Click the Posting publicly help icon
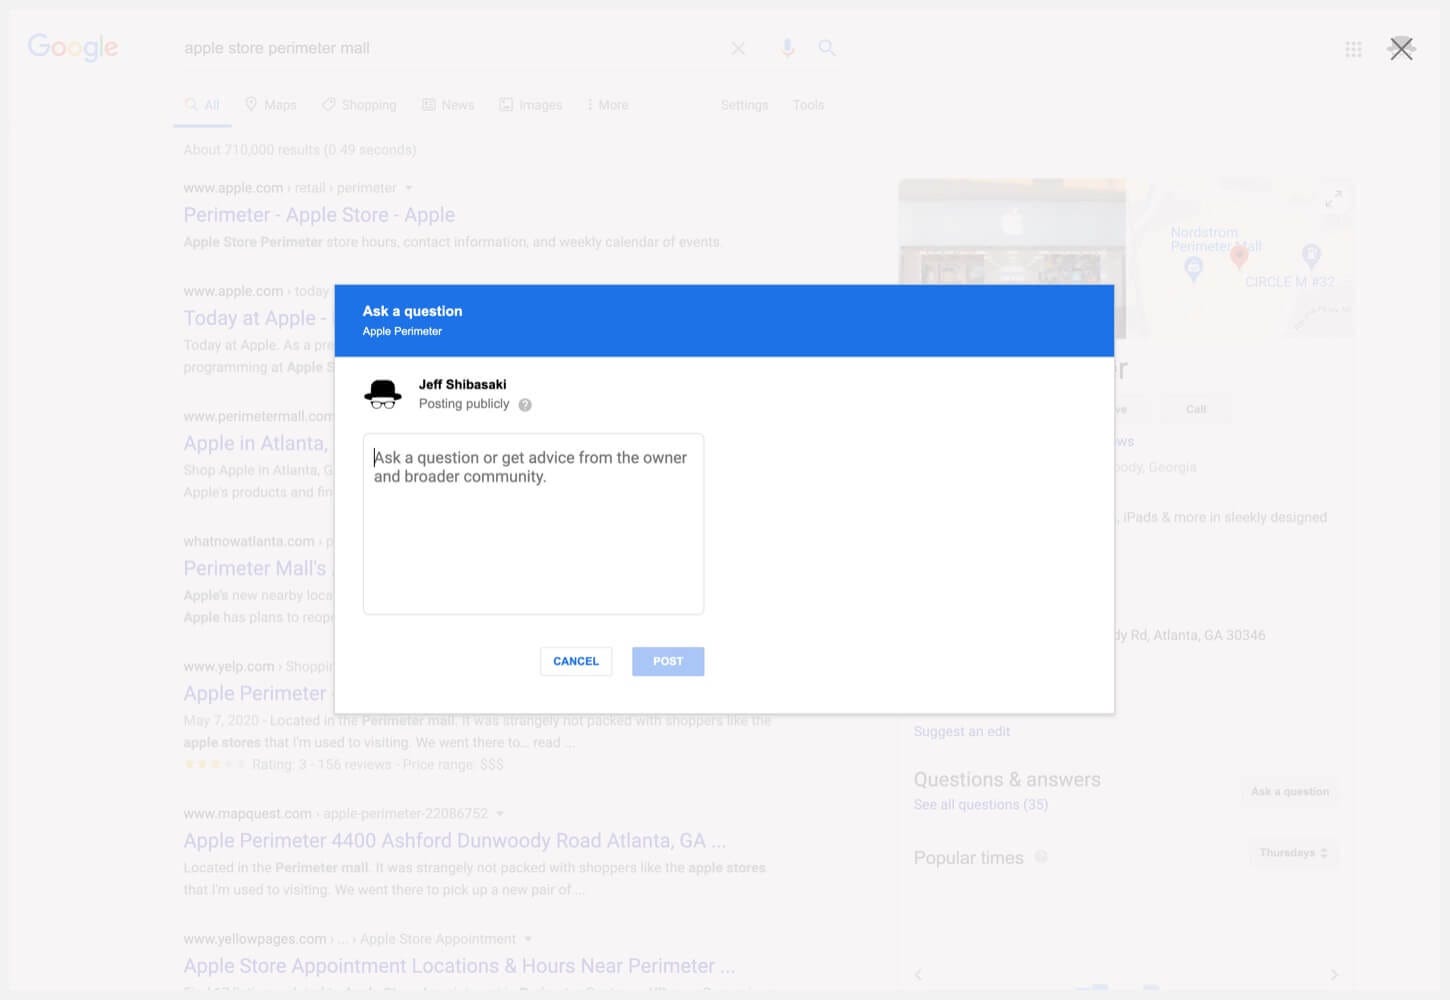 [525, 405]
